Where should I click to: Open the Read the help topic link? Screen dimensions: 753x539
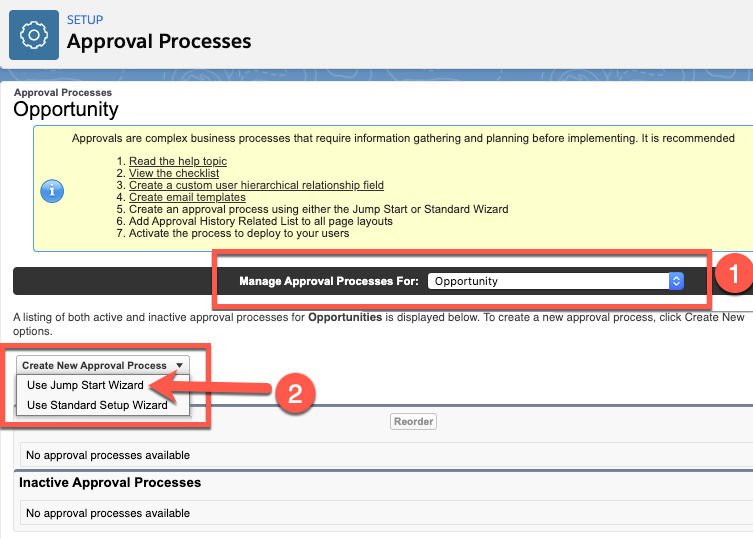tap(178, 161)
